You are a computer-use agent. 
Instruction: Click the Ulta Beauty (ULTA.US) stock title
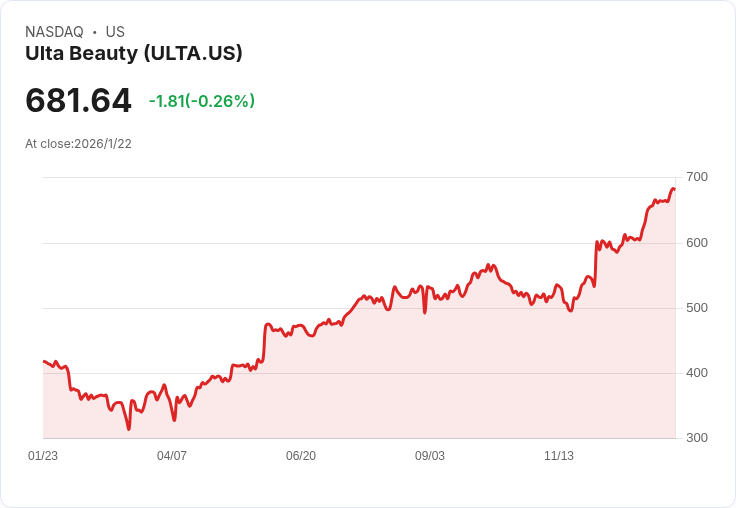point(134,54)
